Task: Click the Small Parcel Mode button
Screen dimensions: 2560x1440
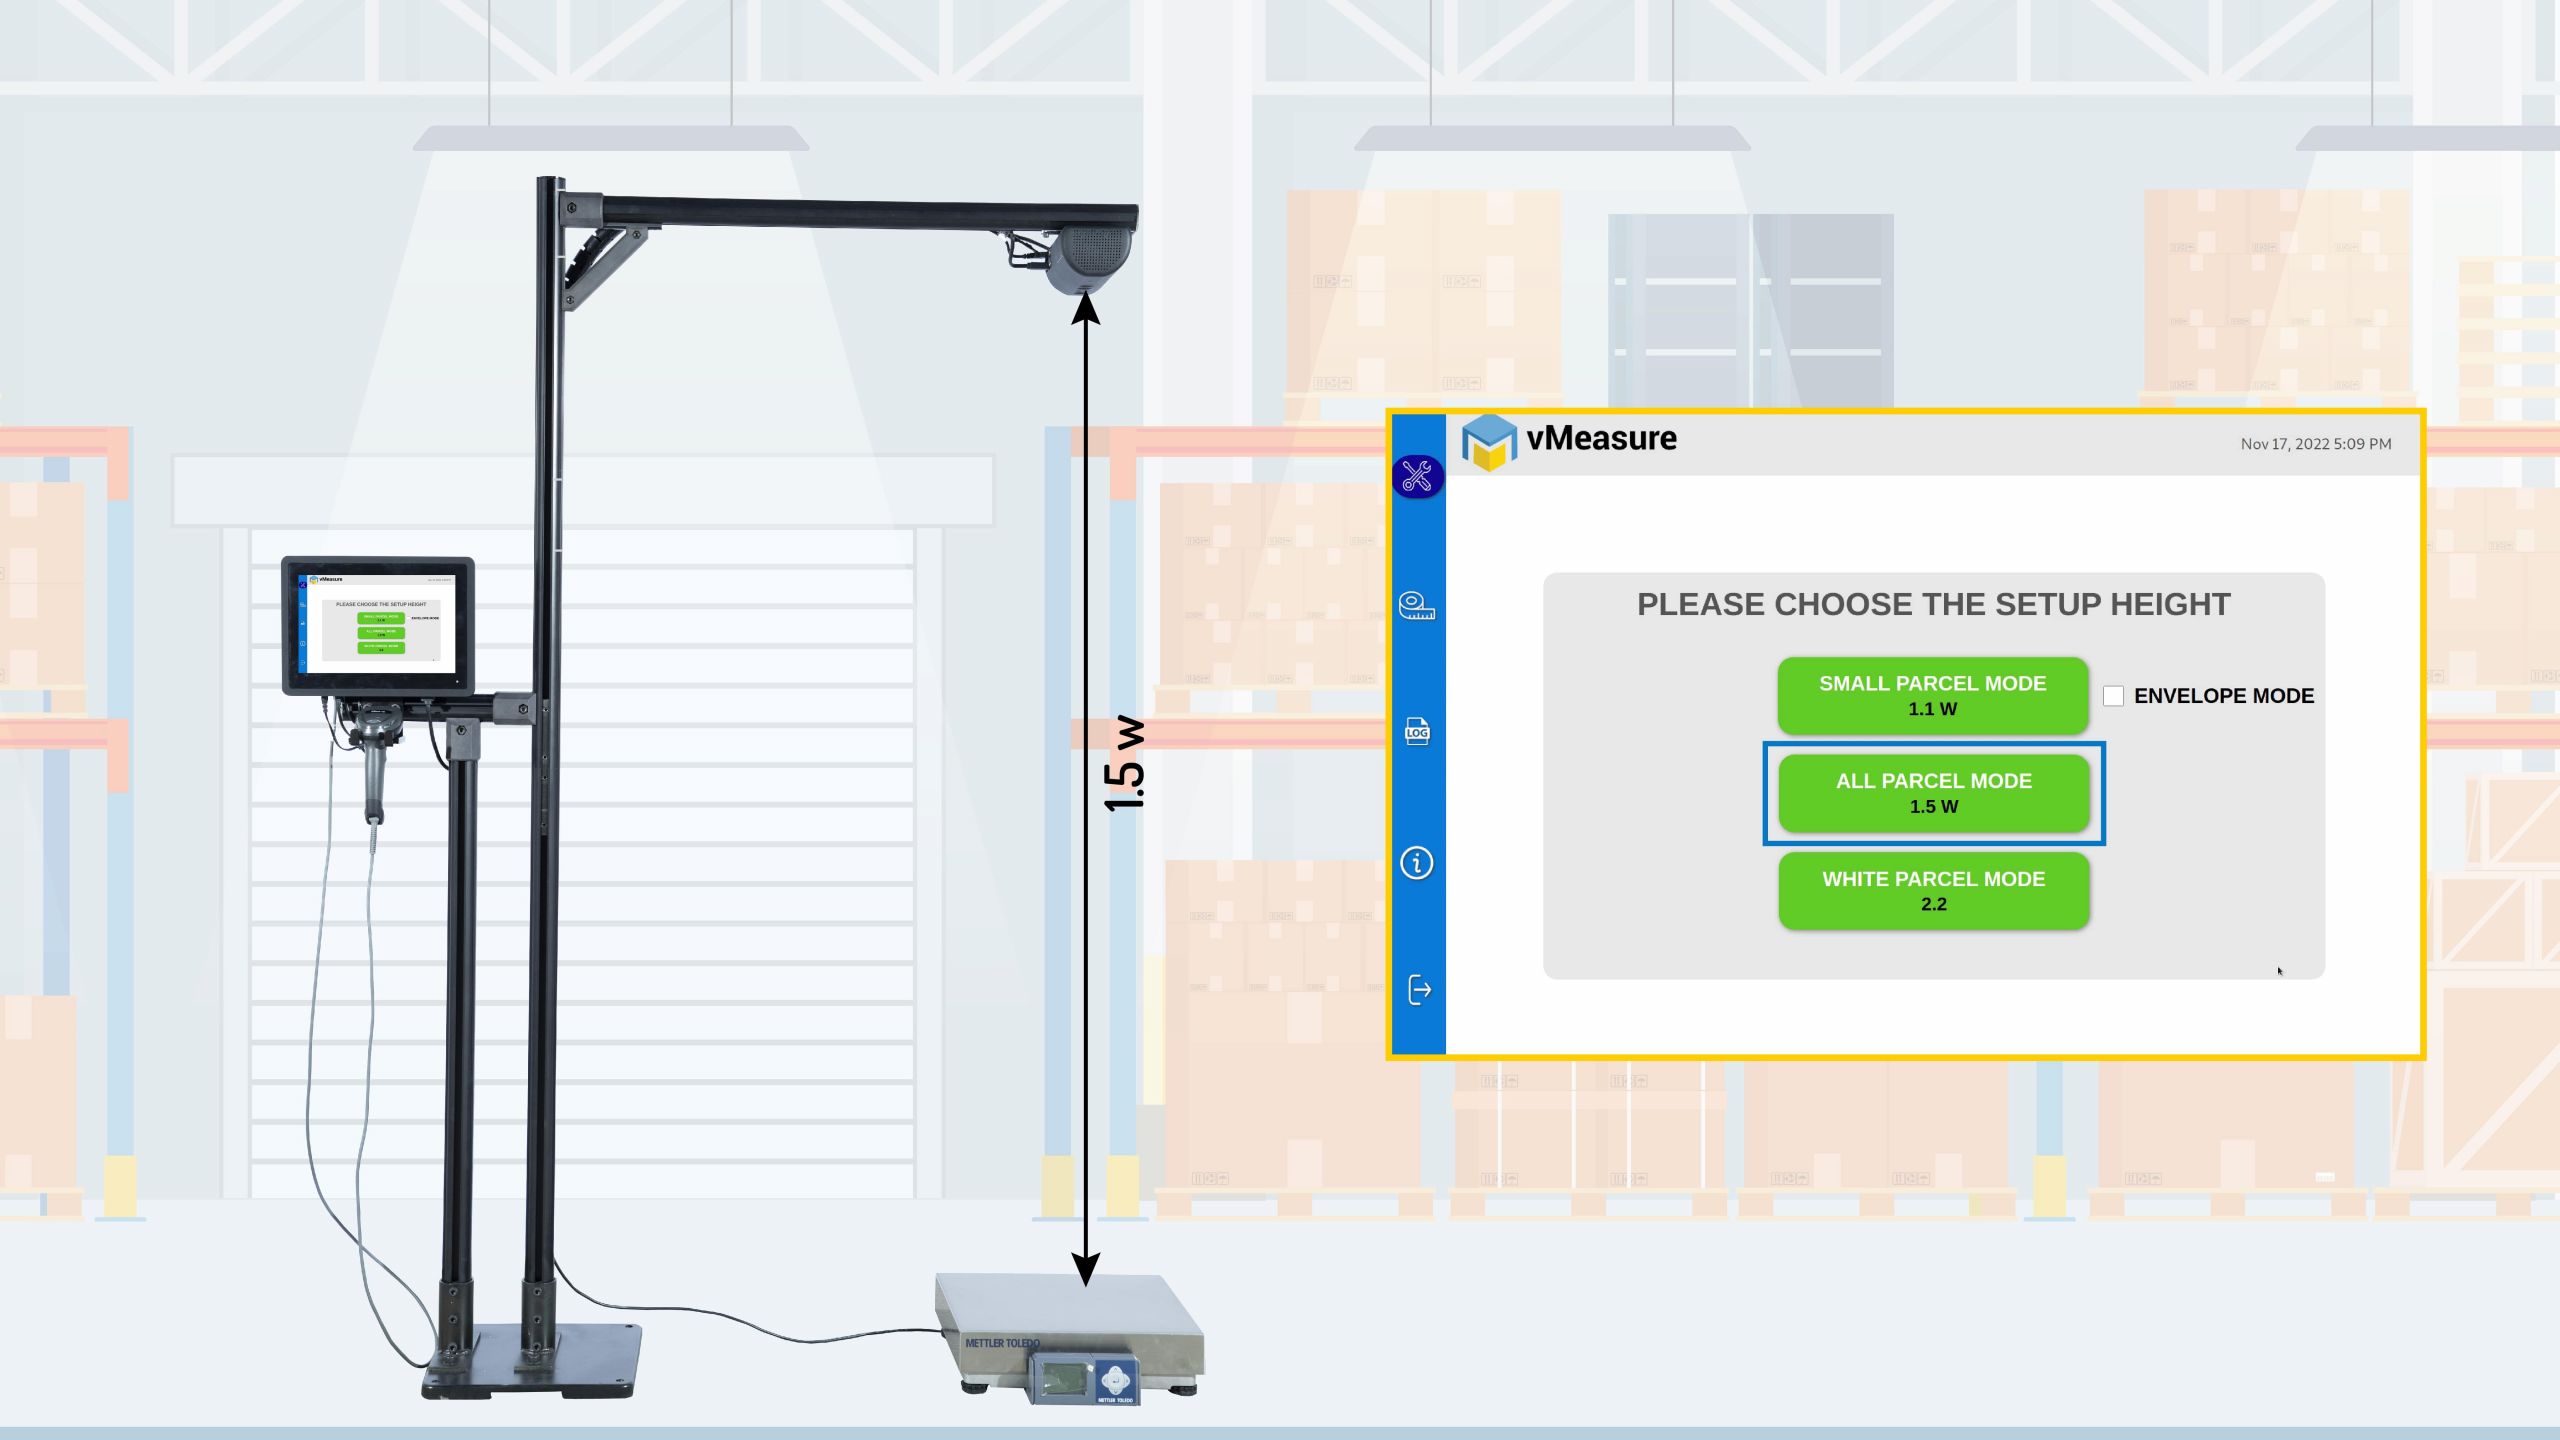Action: pos(1932,695)
